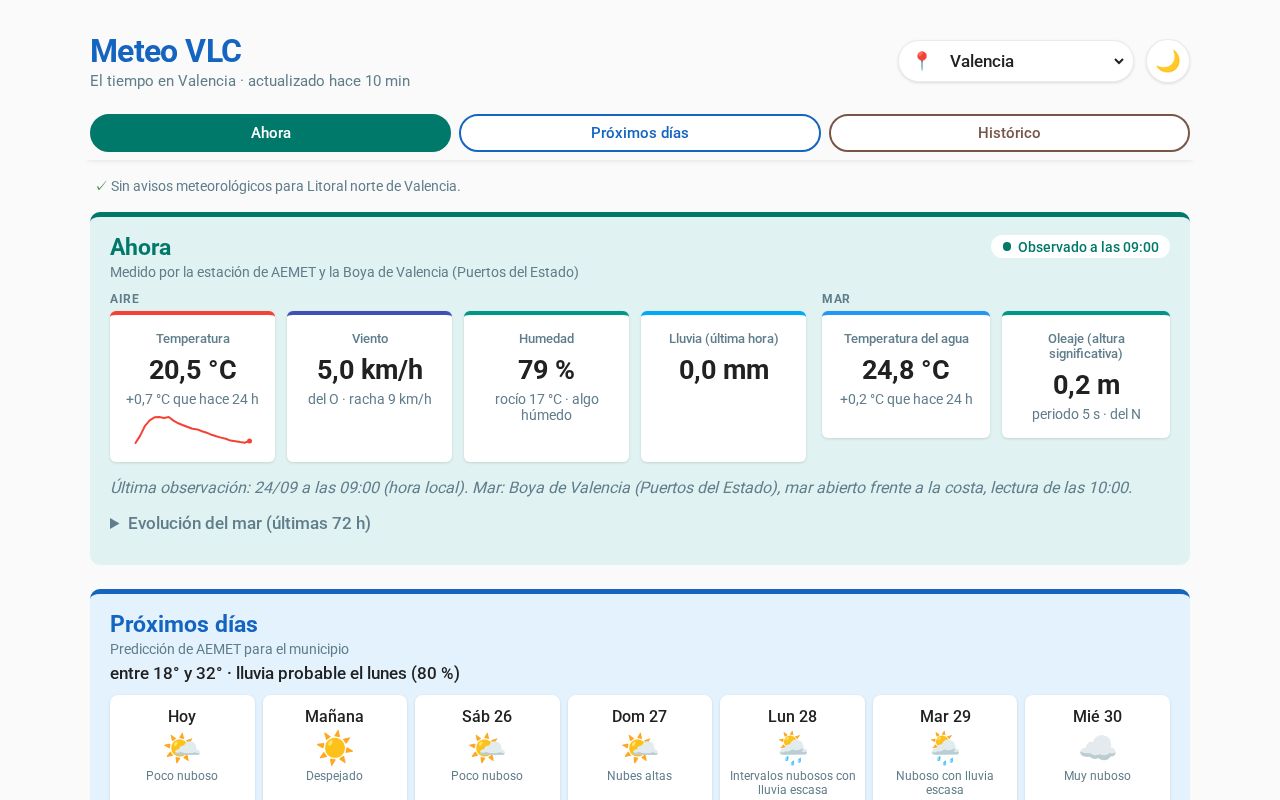Click the 'entre 18° y 32°' summary line

[x=285, y=674]
